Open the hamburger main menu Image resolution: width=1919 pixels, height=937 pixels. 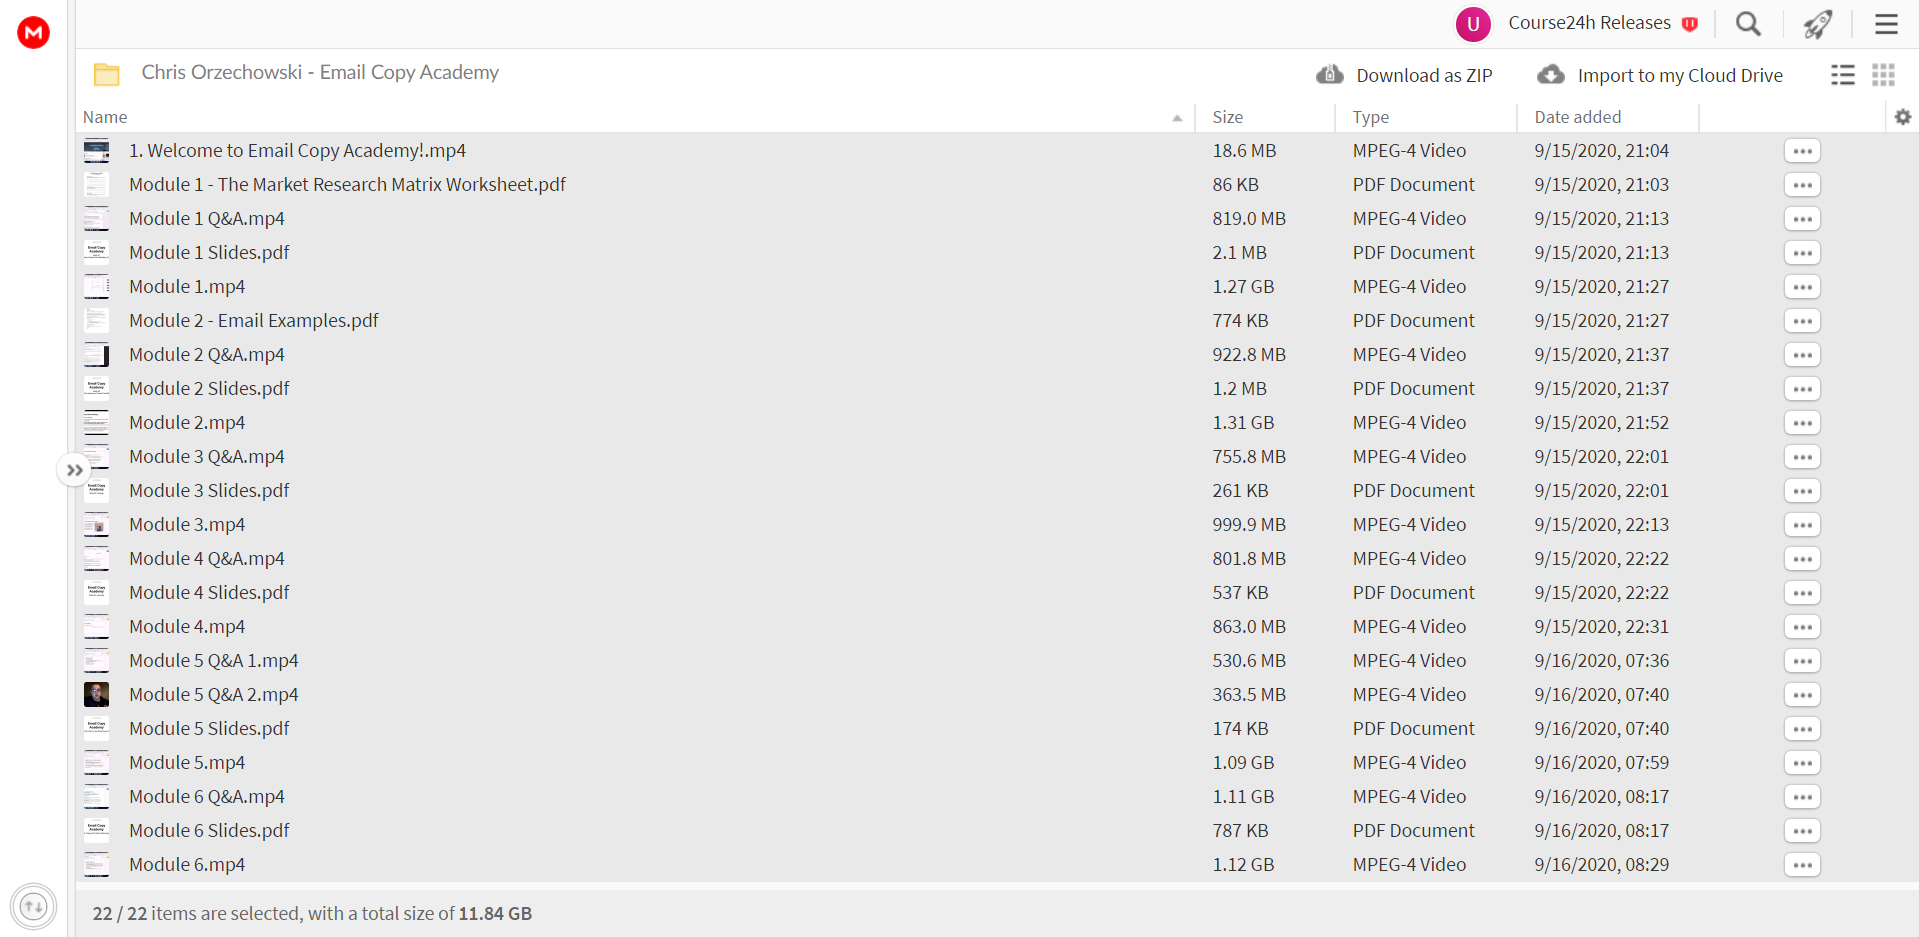point(1886,24)
